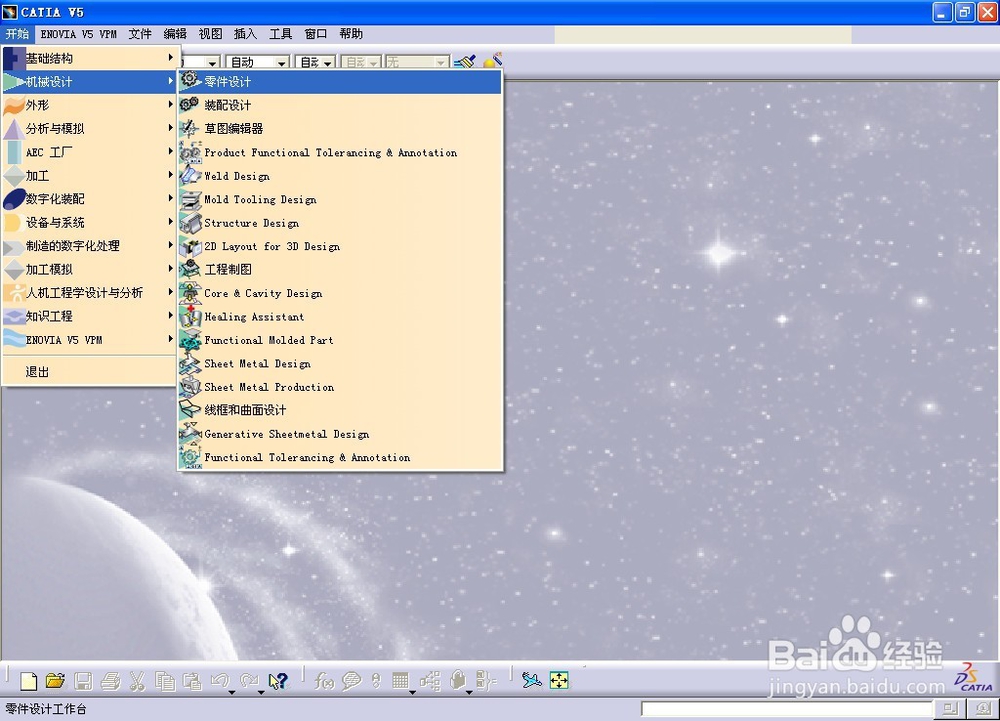
Task: Open dropdown arrow beside Design Table icon
Action: (x=413, y=692)
